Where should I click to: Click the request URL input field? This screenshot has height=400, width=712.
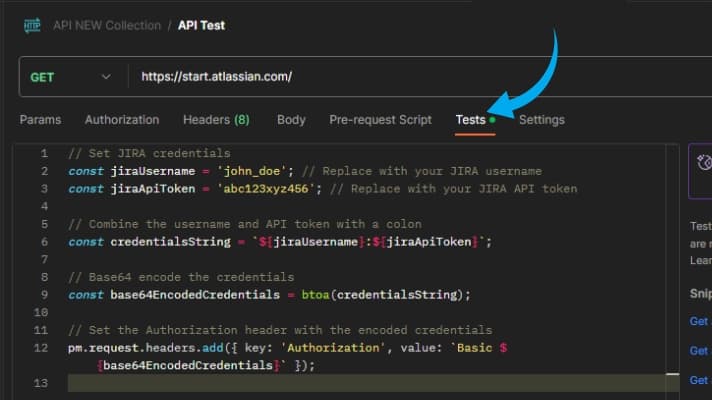(x=420, y=77)
